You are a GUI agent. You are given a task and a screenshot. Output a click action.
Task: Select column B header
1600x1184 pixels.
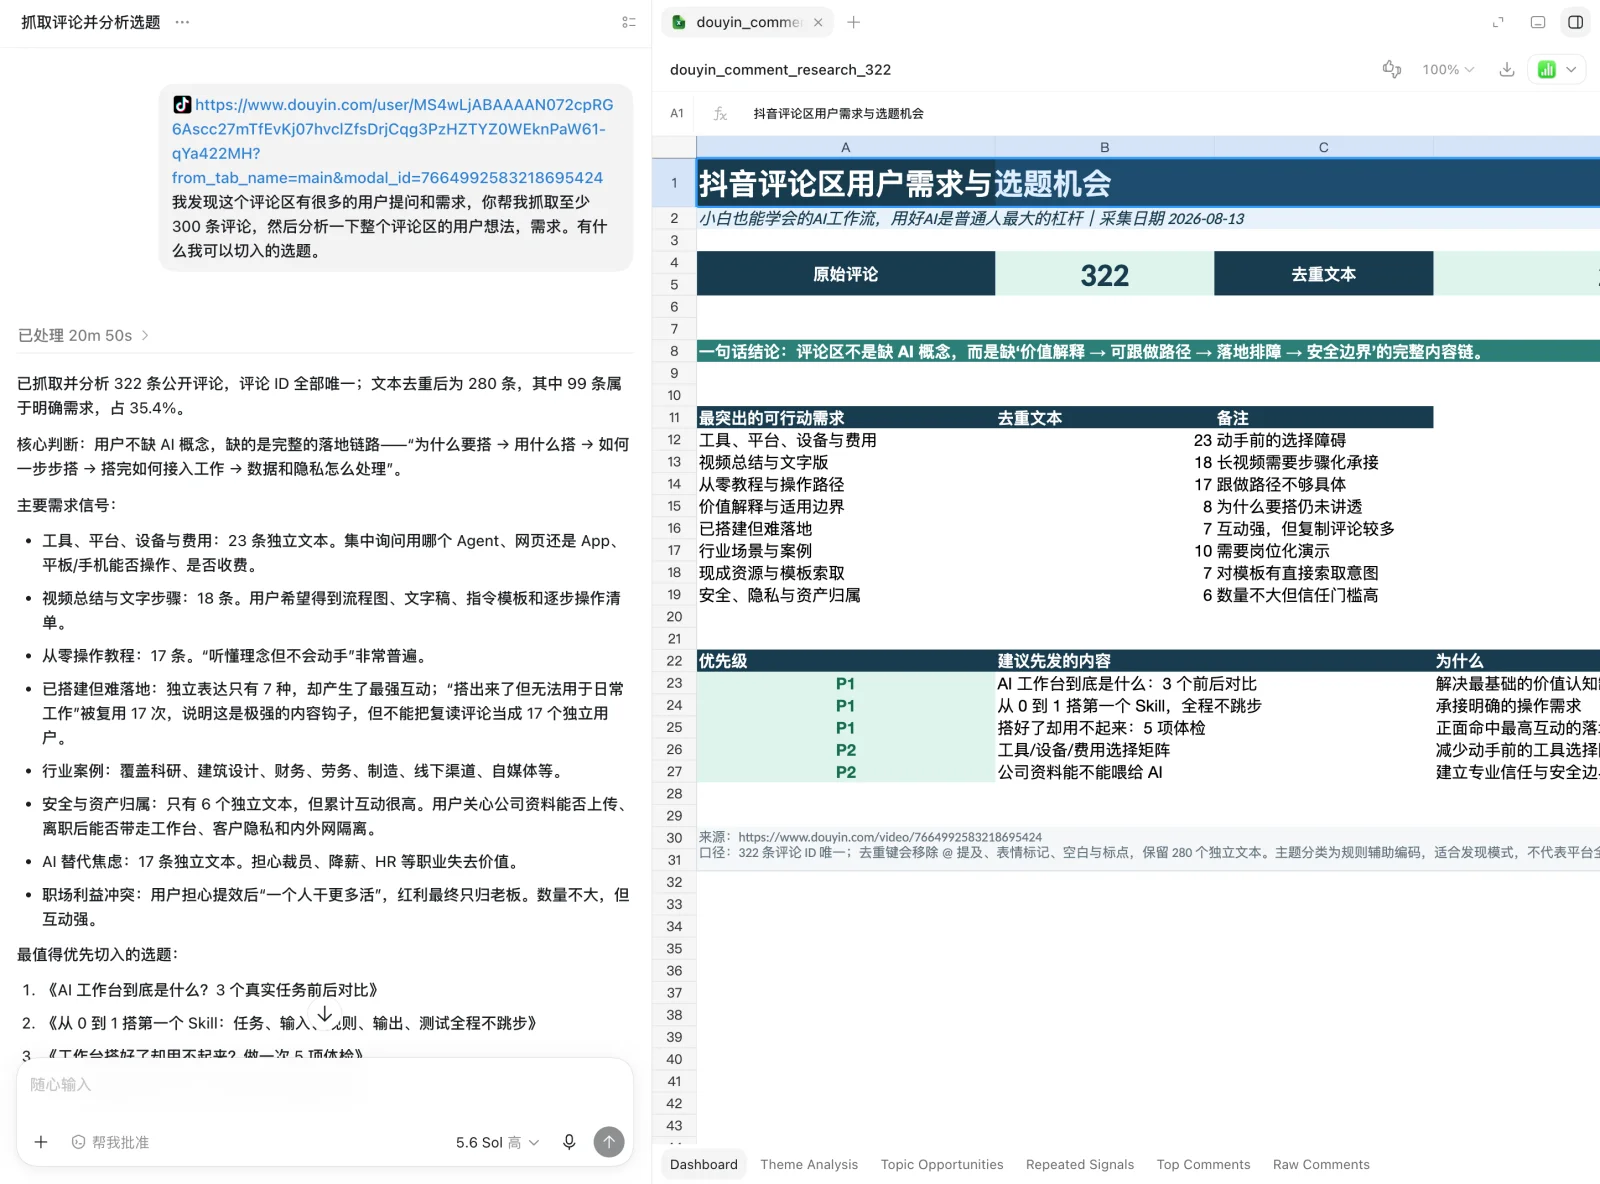(x=1105, y=147)
